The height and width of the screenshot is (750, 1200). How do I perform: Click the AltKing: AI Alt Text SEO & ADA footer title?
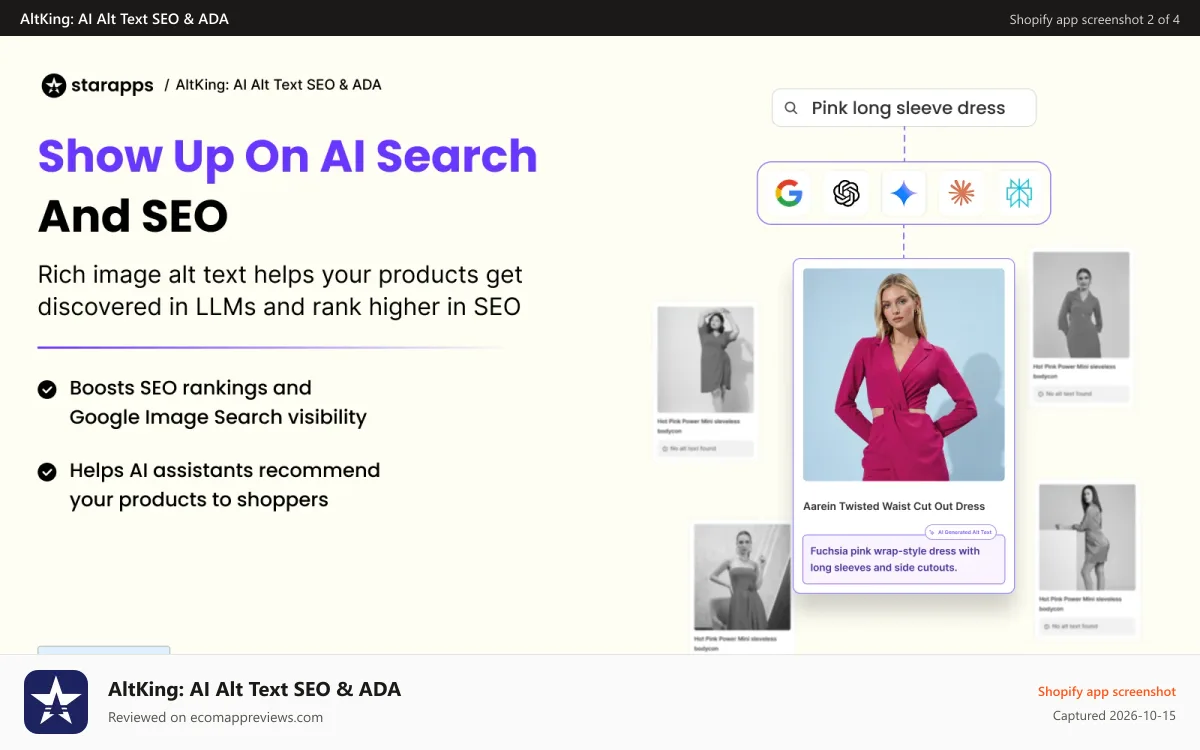tap(255, 689)
